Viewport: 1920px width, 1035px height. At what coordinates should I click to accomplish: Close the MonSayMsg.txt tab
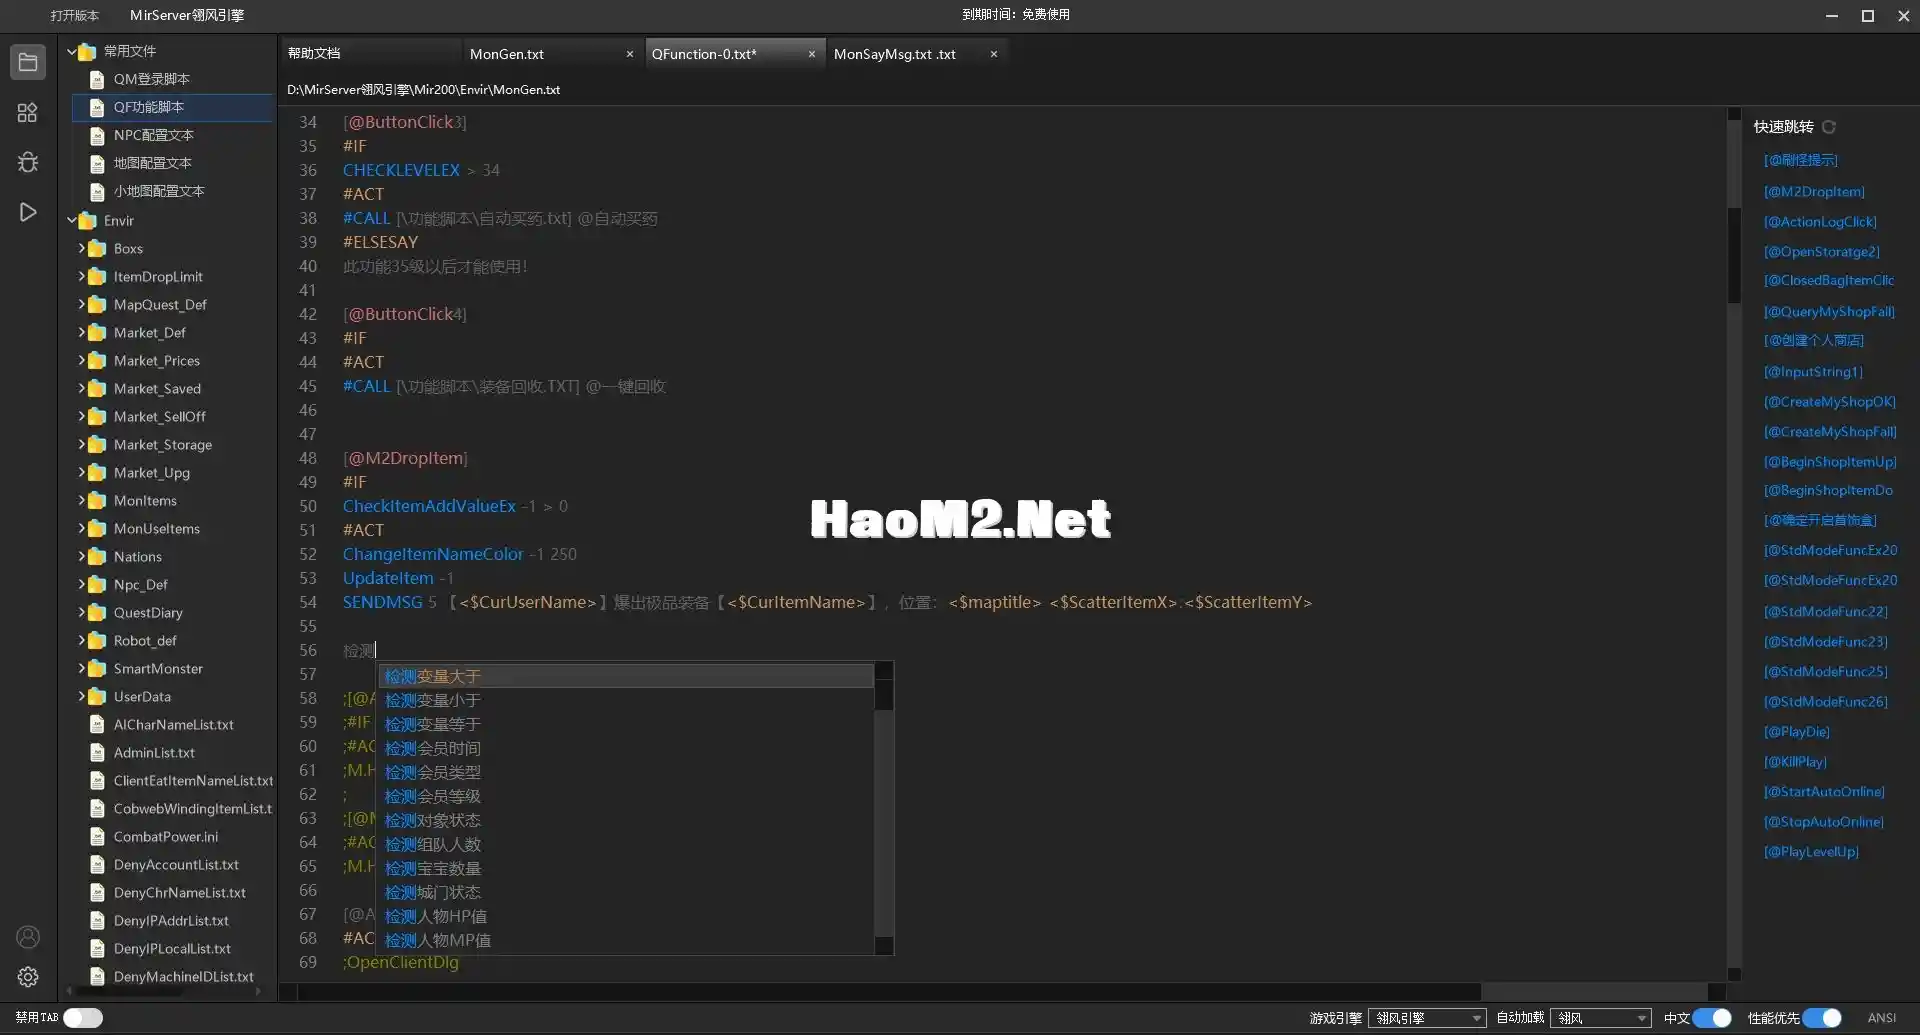click(x=993, y=54)
